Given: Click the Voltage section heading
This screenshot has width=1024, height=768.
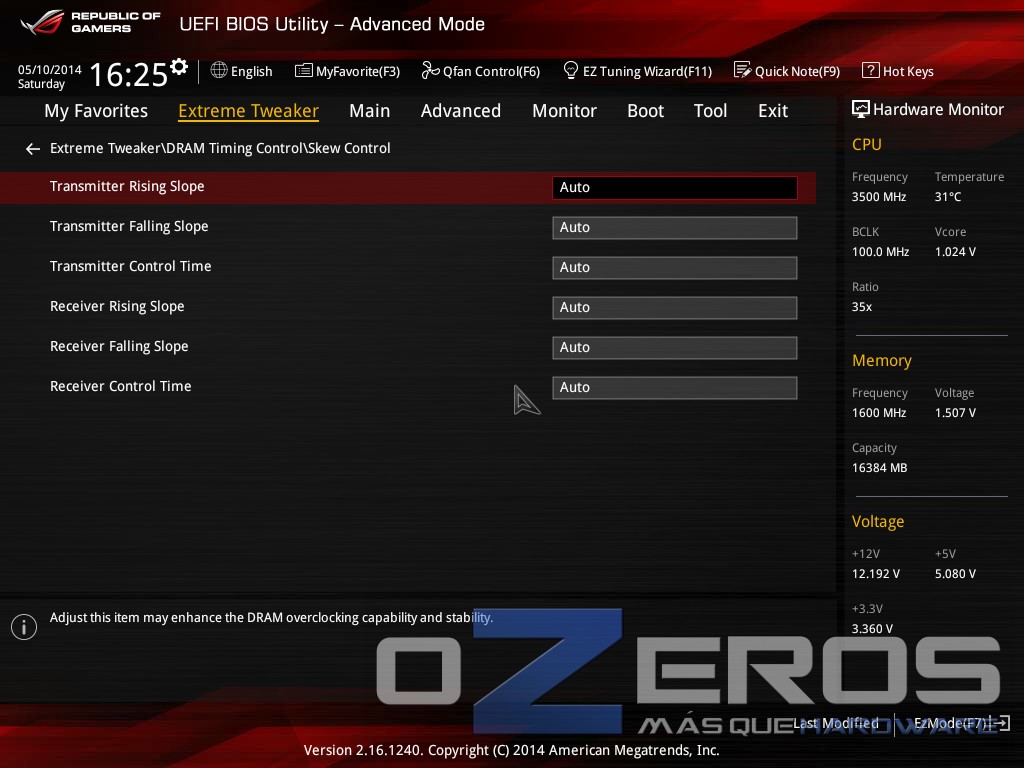Looking at the screenshot, I should [878, 522].
